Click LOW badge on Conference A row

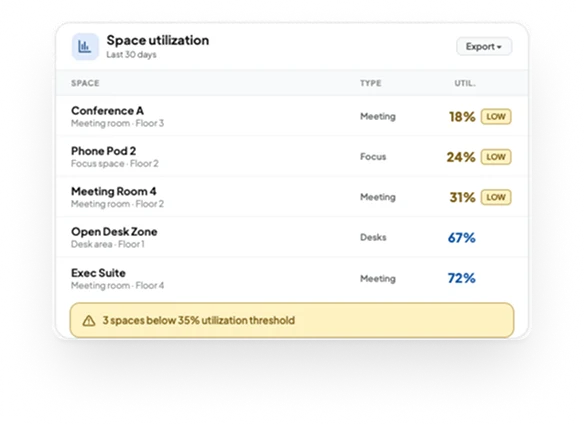(496, 117)
